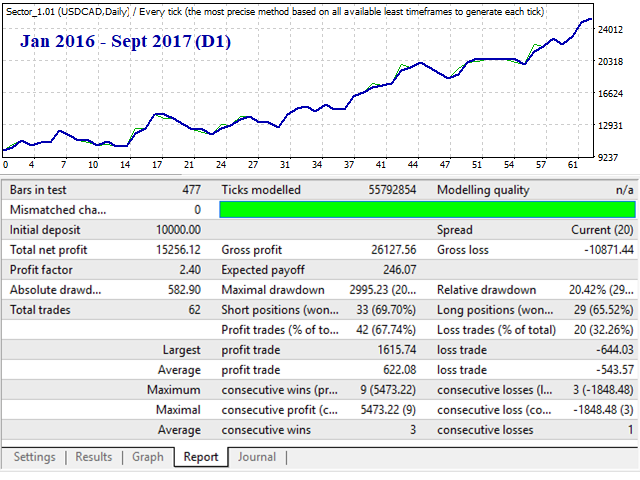Click the trade number 31 axis marker
Image resolution: width=640 pixels, height=480 pixels.
tap(284, 164)
